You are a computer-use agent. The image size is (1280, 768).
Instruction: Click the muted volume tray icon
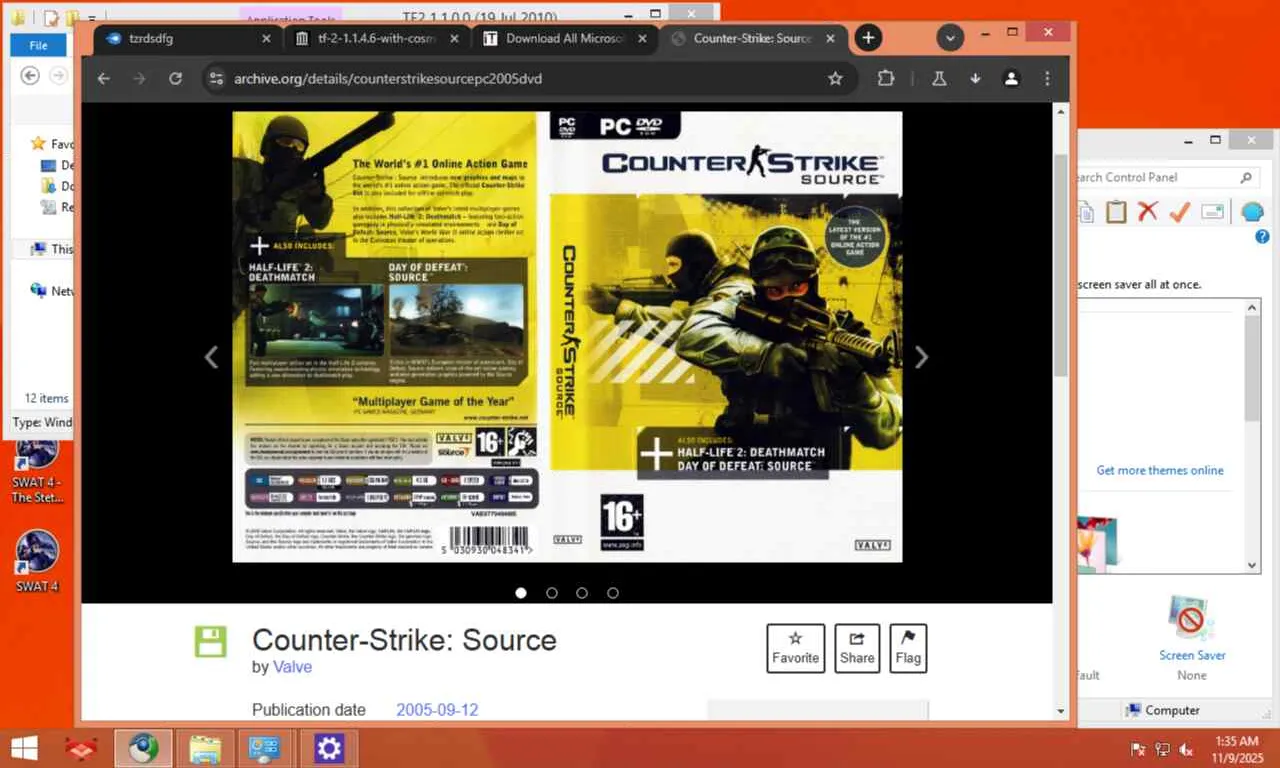click(x=1187, y=749)
